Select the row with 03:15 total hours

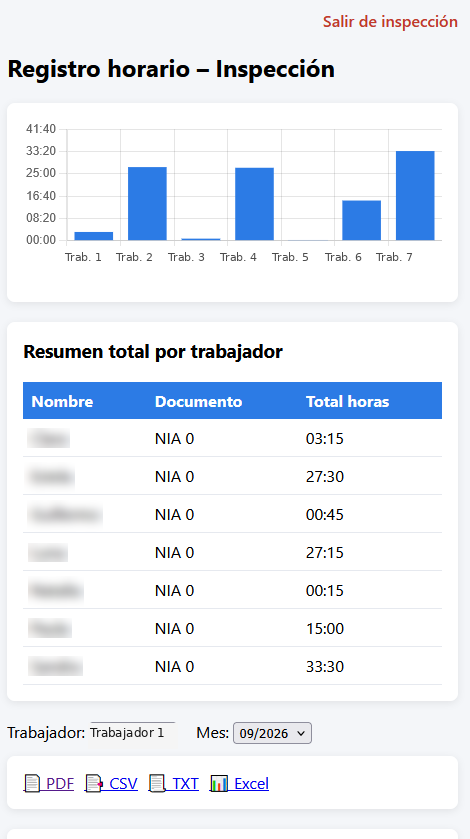click(232, 438)
